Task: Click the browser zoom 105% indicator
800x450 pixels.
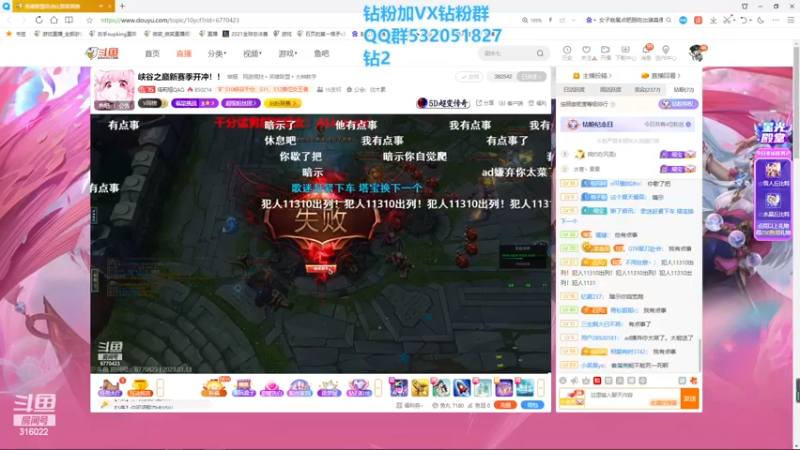Action: click(x=532, y=20)
